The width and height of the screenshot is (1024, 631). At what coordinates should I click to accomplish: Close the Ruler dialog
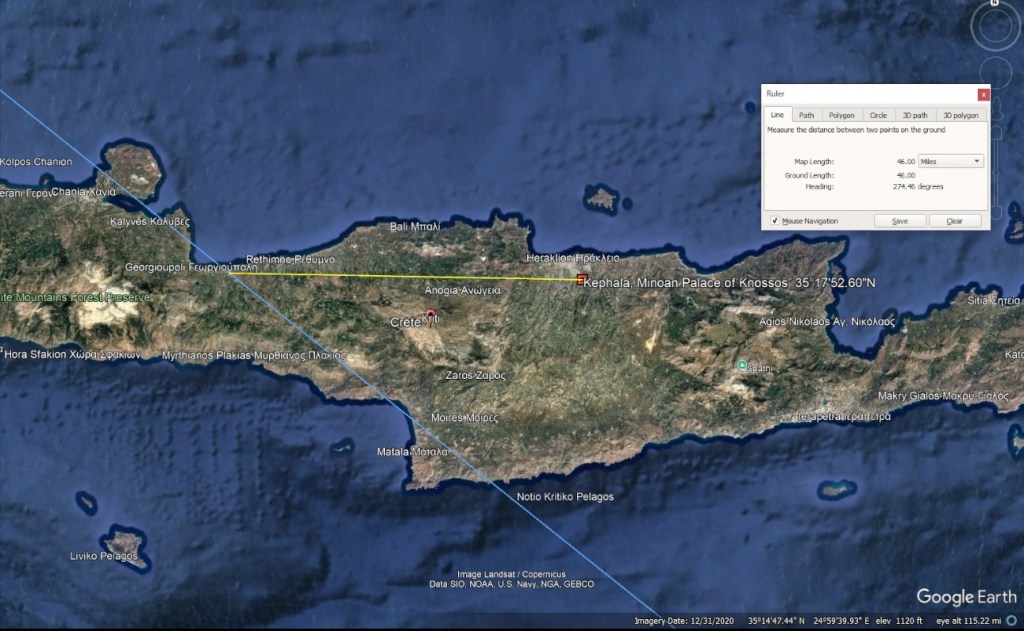click(982, 94)
